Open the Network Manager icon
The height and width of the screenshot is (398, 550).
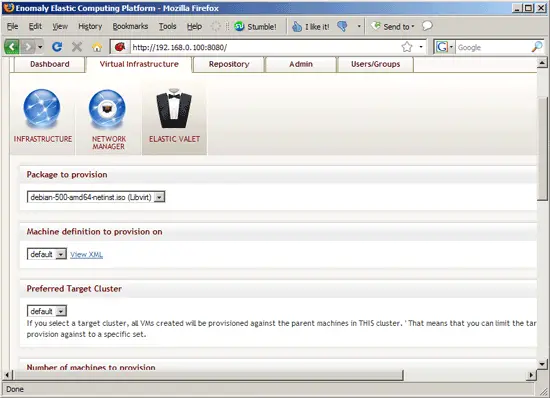click(x=107, y=109)
